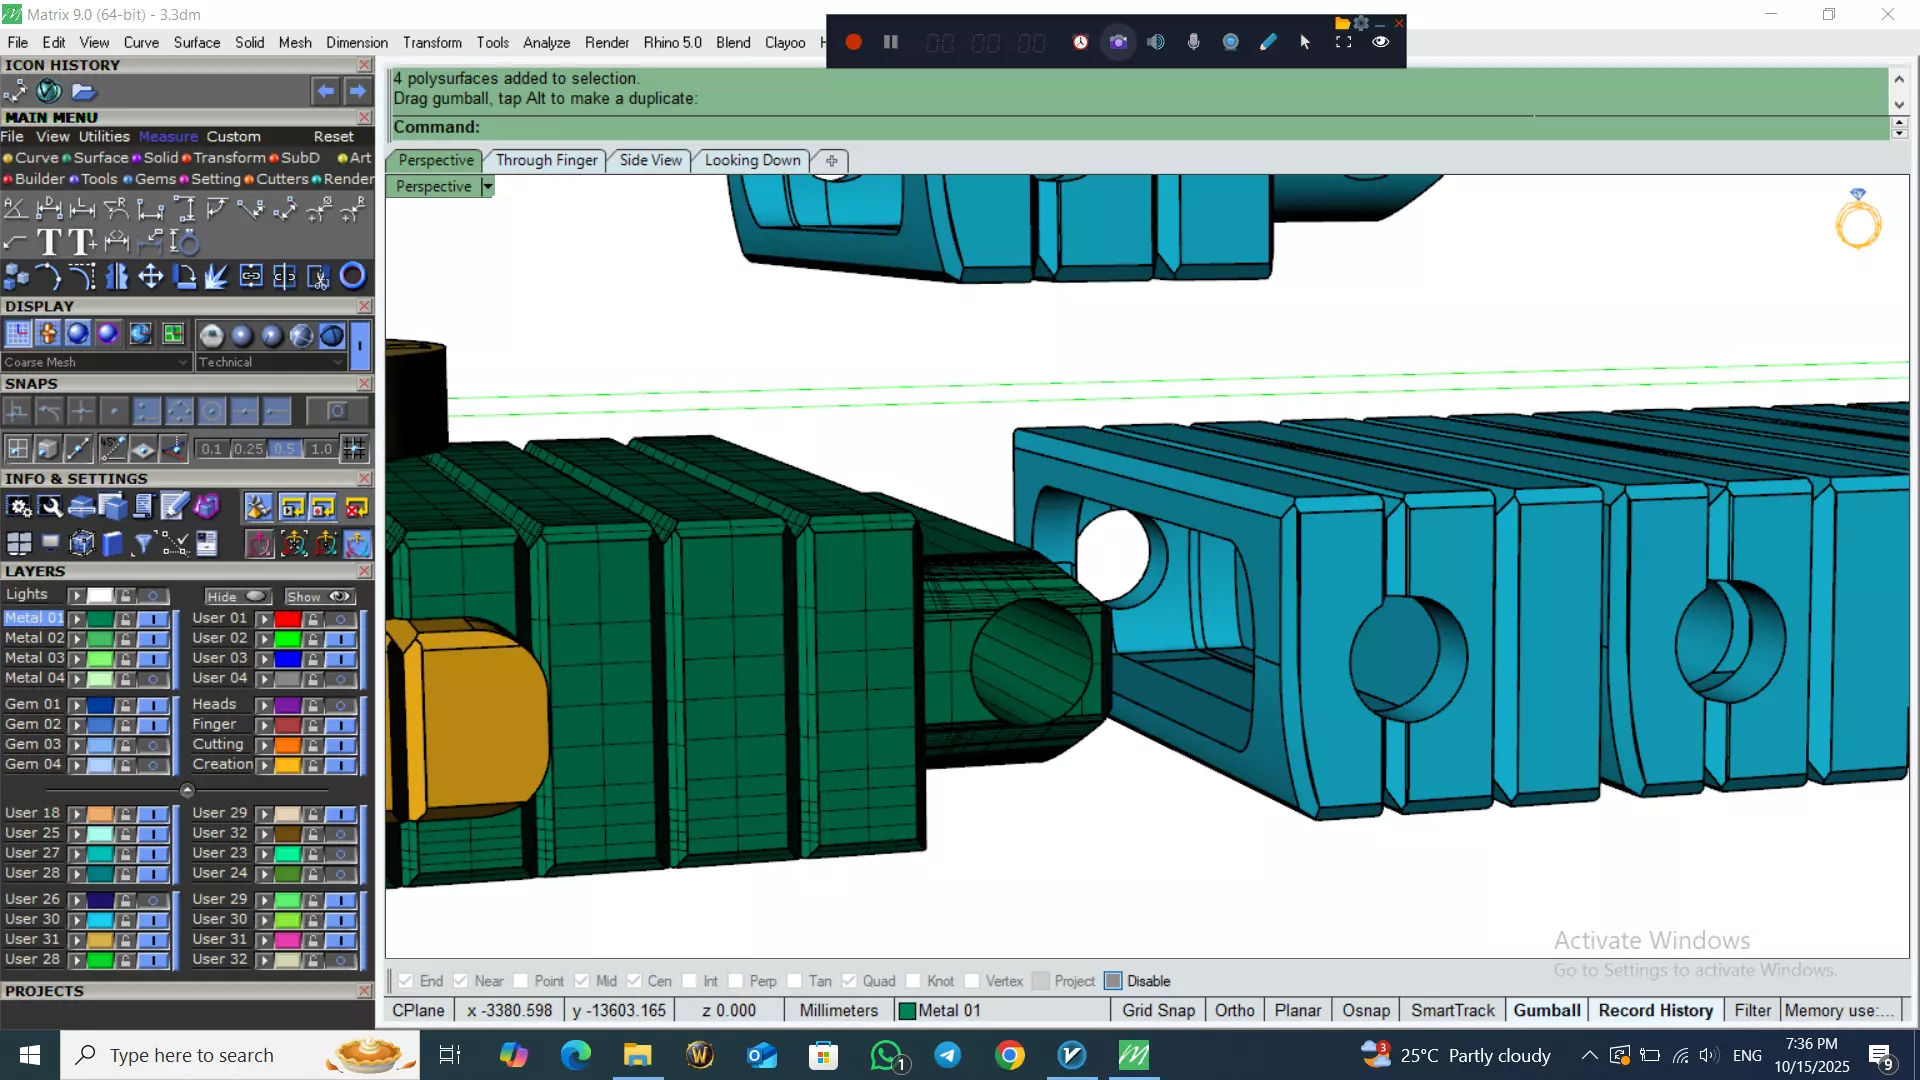Switch to the Through Finger viewport tab
The height and width of the screenshot is (1080, 1920).
pos(546,160)
